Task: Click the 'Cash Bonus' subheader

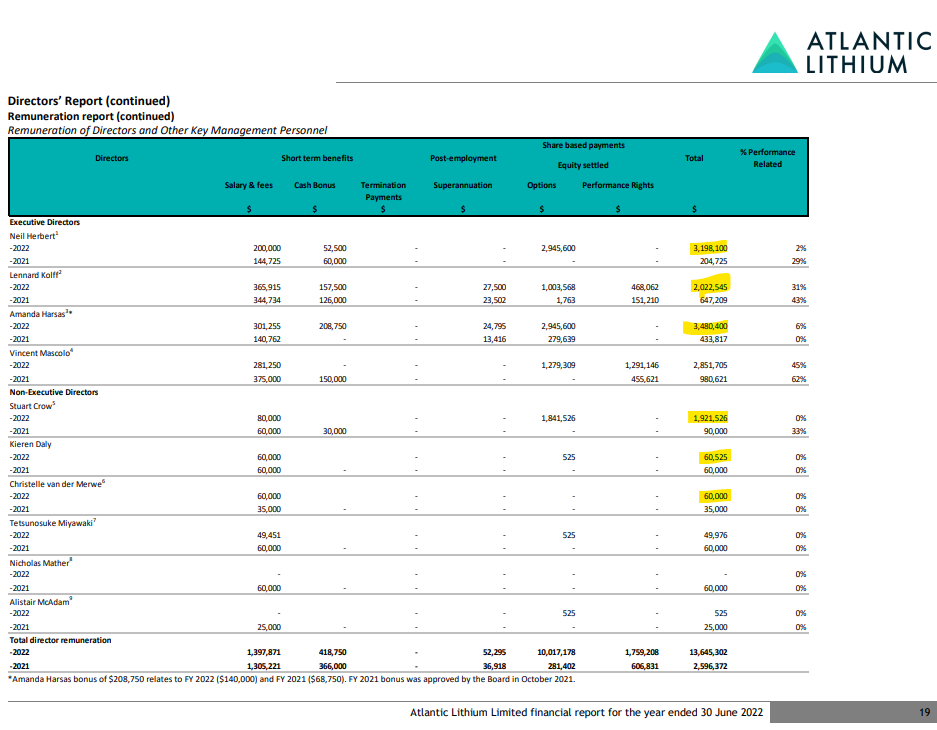Action: [x=314, y=185]
